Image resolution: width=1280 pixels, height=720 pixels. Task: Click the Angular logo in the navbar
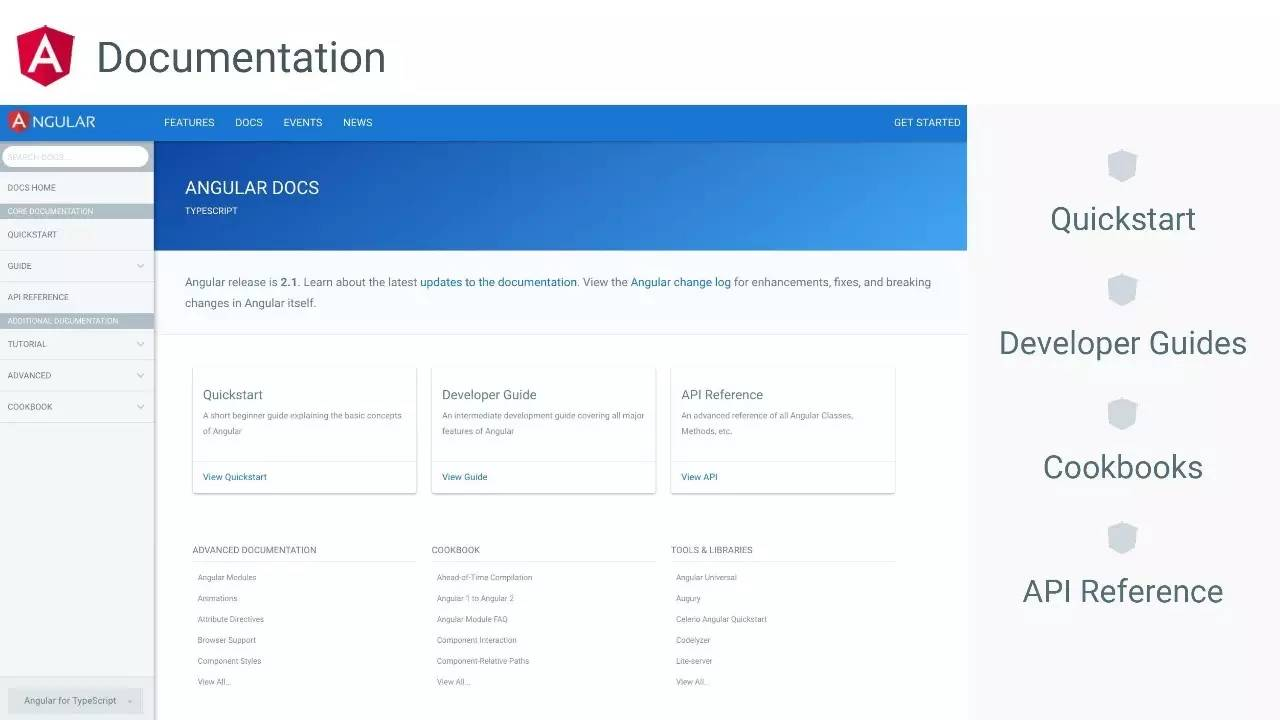point(52,122)
